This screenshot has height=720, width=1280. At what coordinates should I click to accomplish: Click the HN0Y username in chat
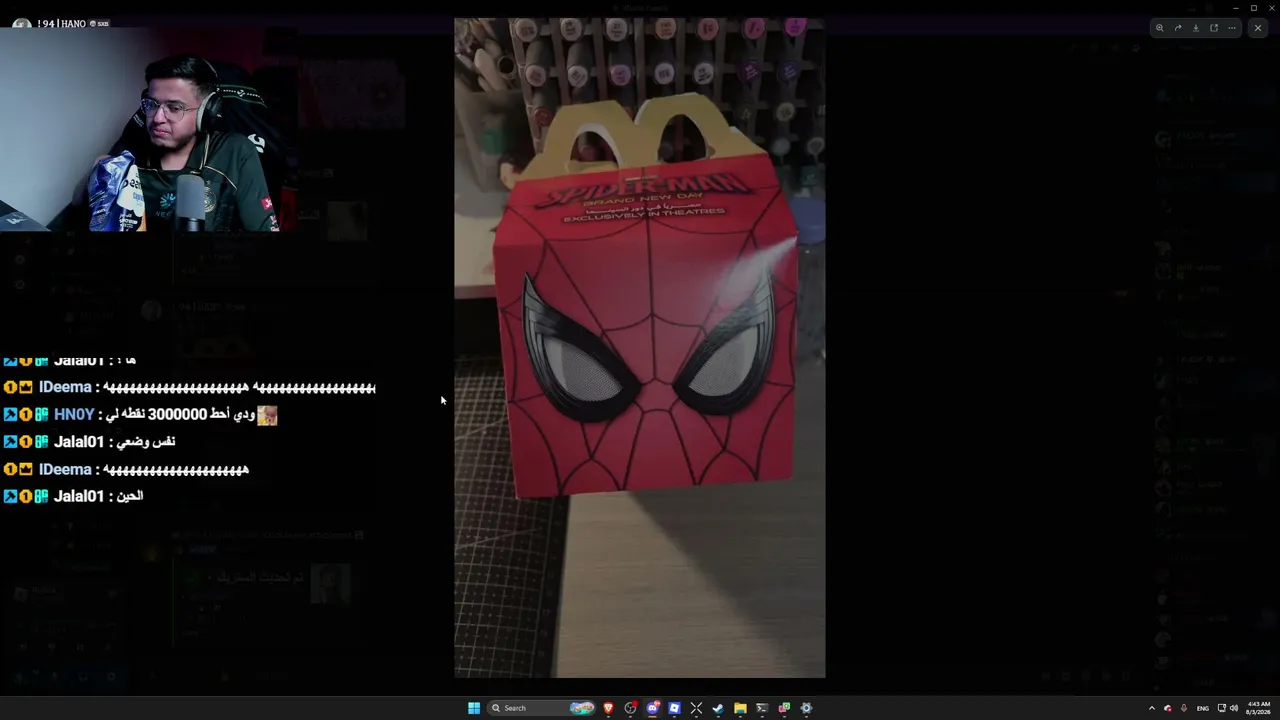[x=74, y=415]
